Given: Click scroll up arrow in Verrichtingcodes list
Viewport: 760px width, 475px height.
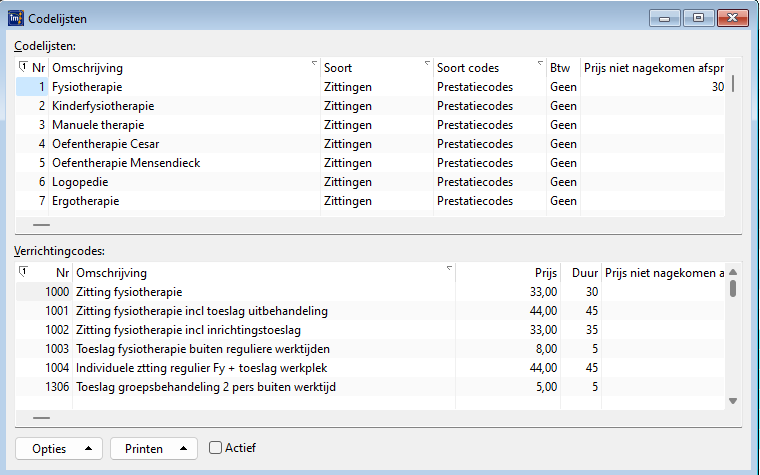Looking at the screenshot, I should tap(733, 272).
